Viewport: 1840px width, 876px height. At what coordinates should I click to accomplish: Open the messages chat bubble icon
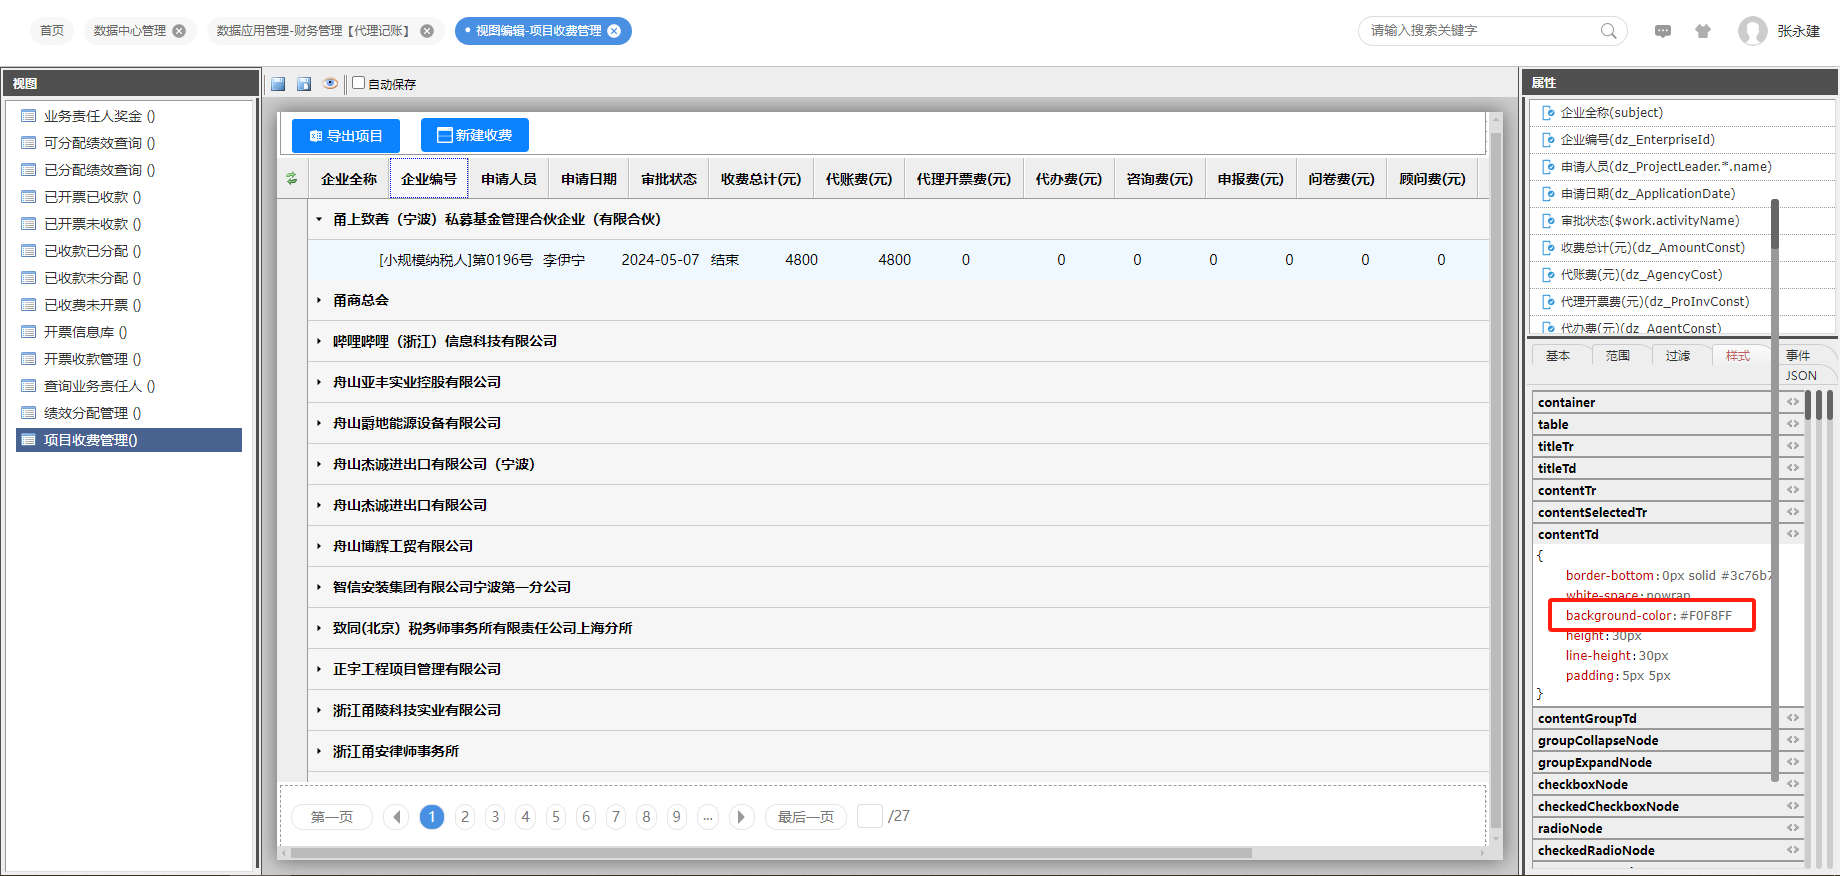[x=1663, y=31]
